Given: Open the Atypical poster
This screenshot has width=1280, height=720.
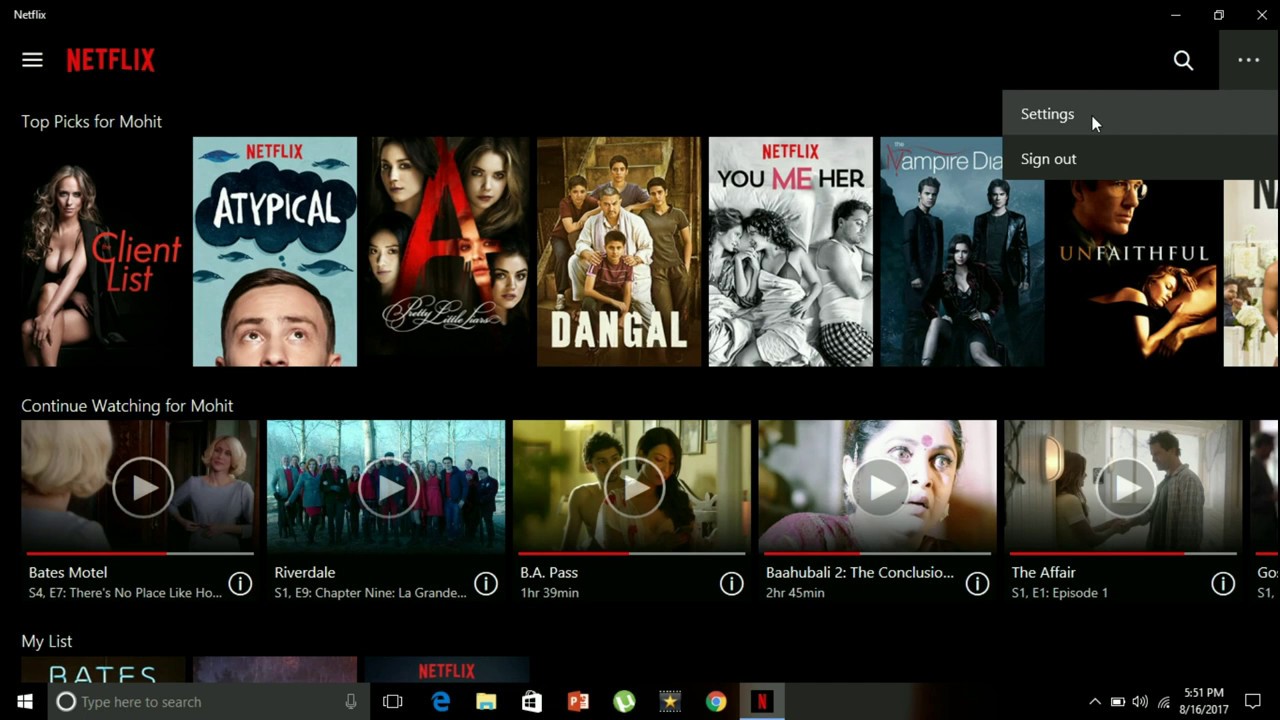Looking at the screenshot, I should [275, 252].
